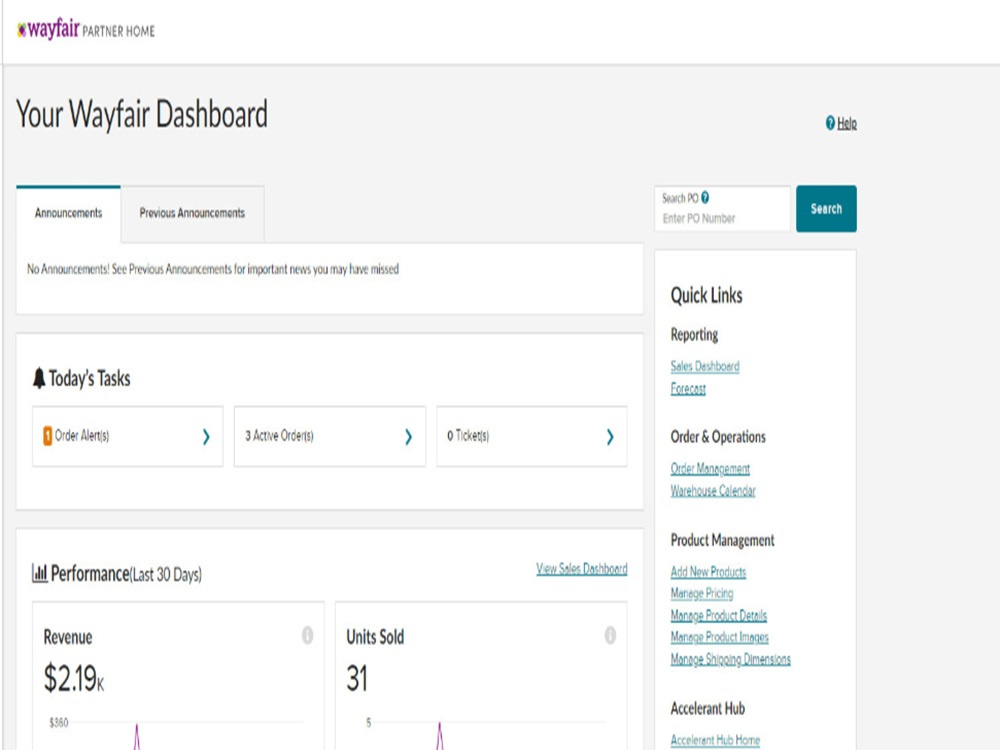
Task: Click the teal Search button
Action: 826,209
